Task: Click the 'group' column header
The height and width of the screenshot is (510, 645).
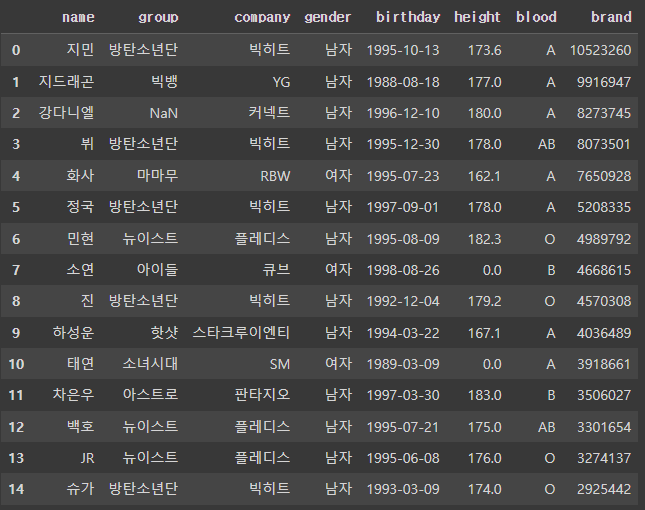Action: (158, 17)
